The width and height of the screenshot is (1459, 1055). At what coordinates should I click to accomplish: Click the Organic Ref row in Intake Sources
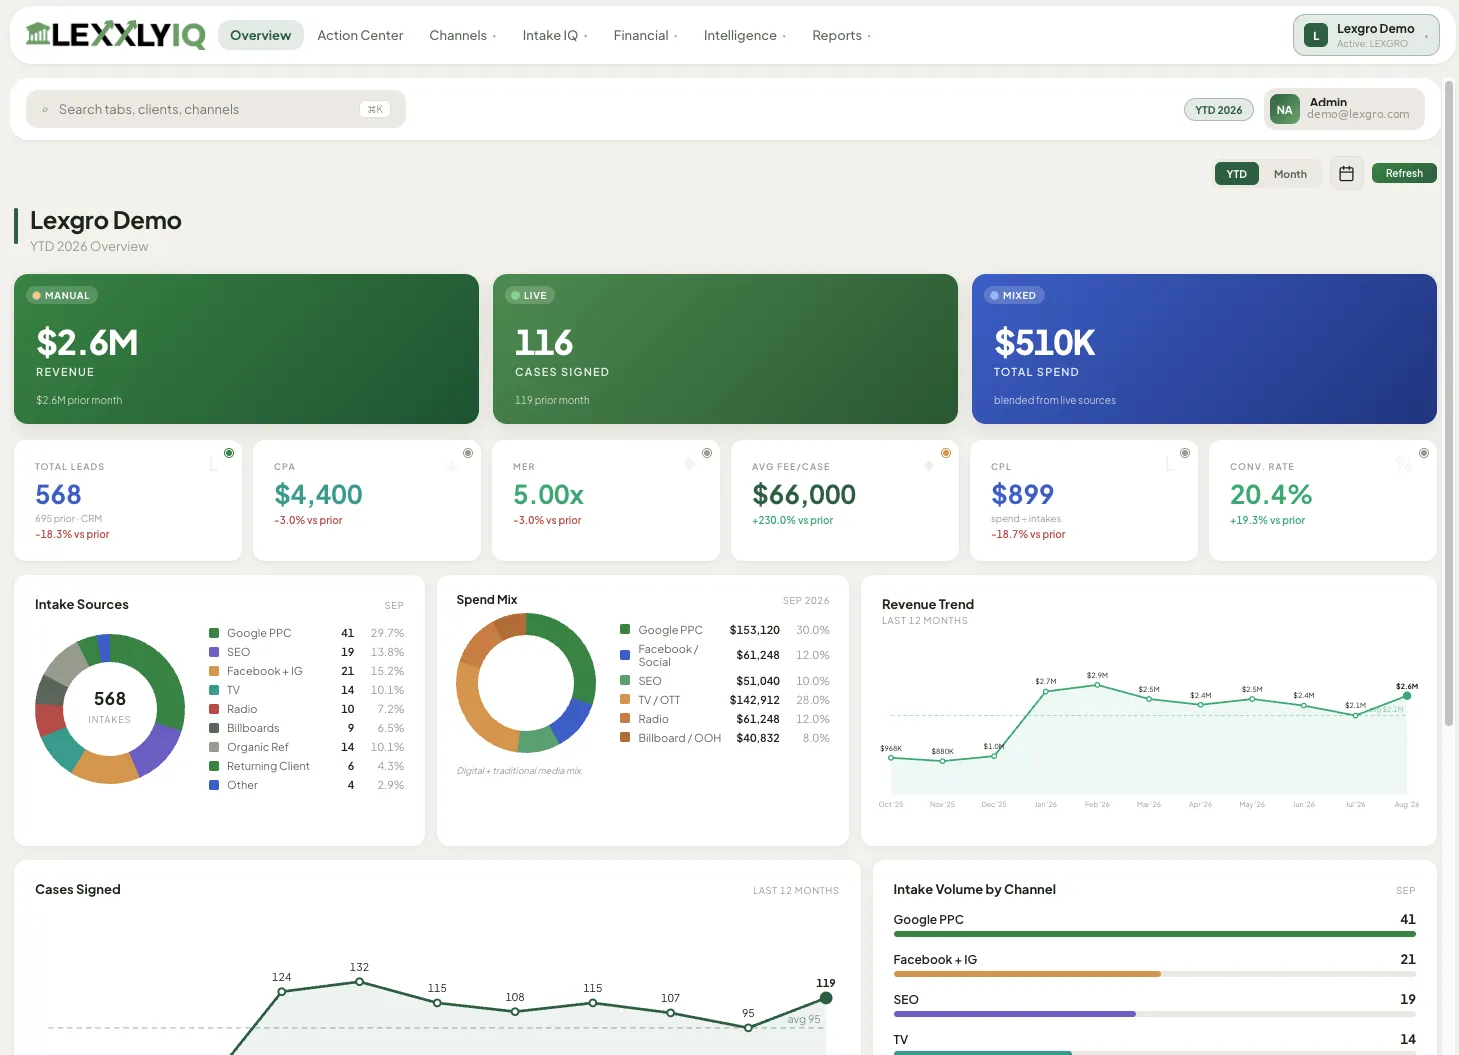[x=306, y=747]
